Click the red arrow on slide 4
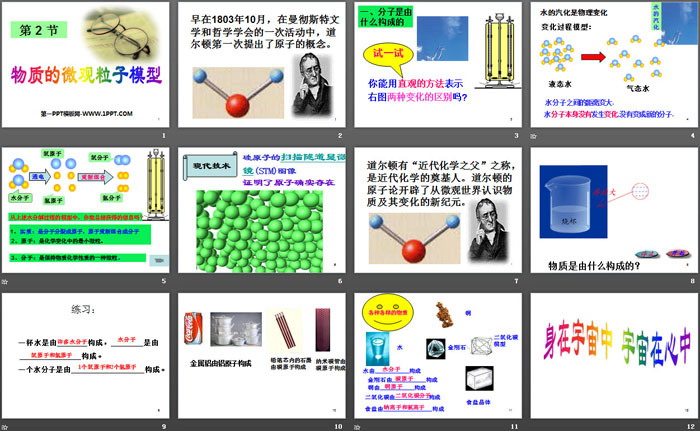 [x=593, y=57]
